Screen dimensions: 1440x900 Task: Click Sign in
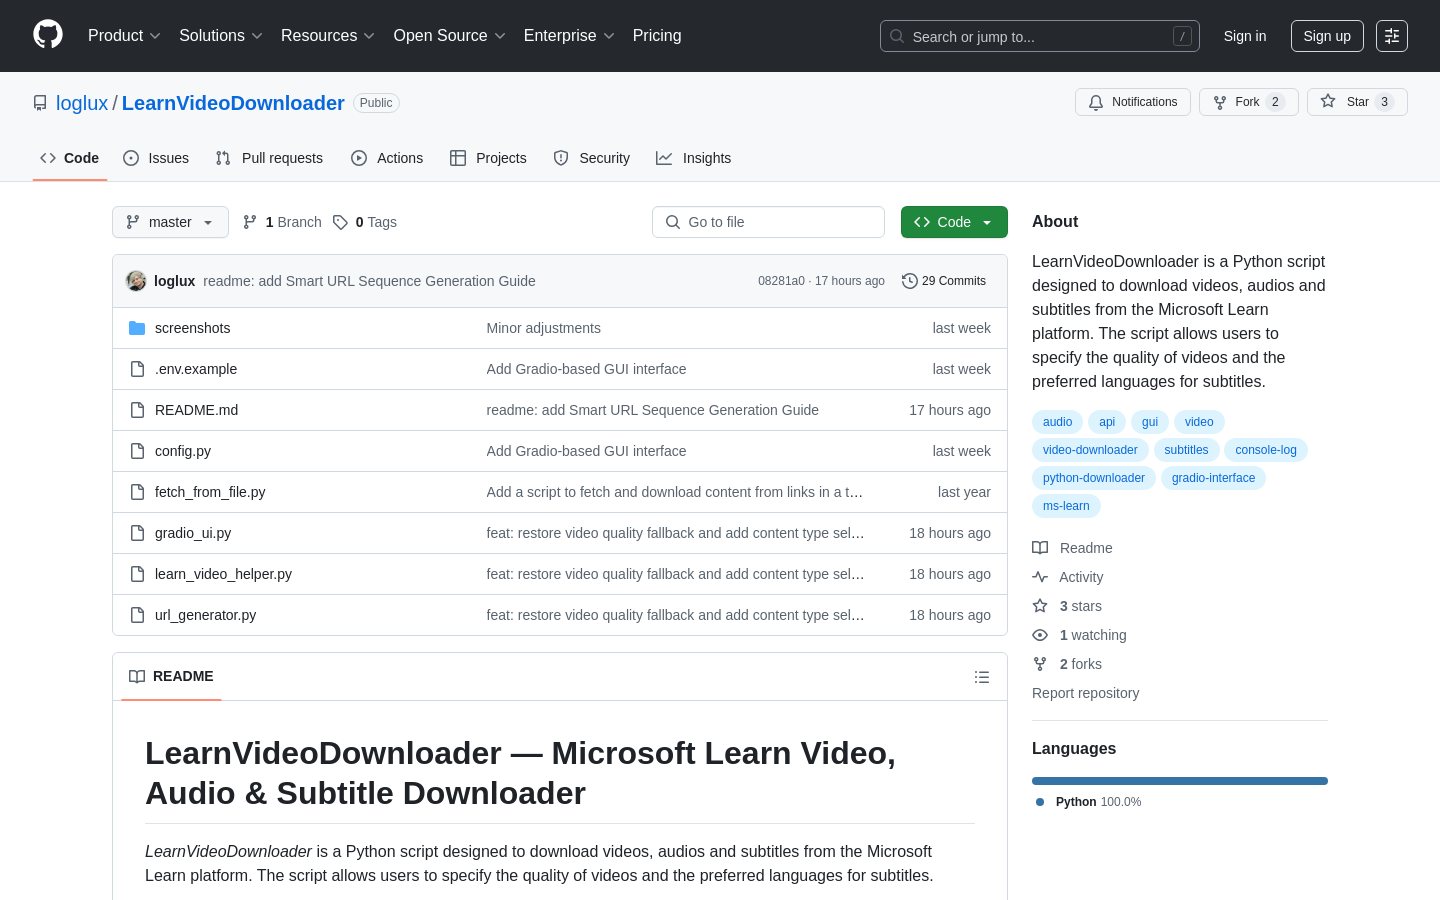pyautogui.click(x=1245, y=36)
